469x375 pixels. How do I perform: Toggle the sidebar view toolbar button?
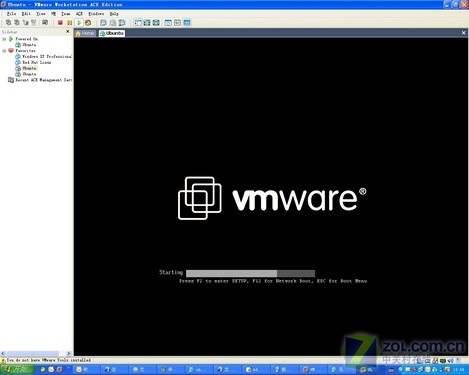click(138, 23)
